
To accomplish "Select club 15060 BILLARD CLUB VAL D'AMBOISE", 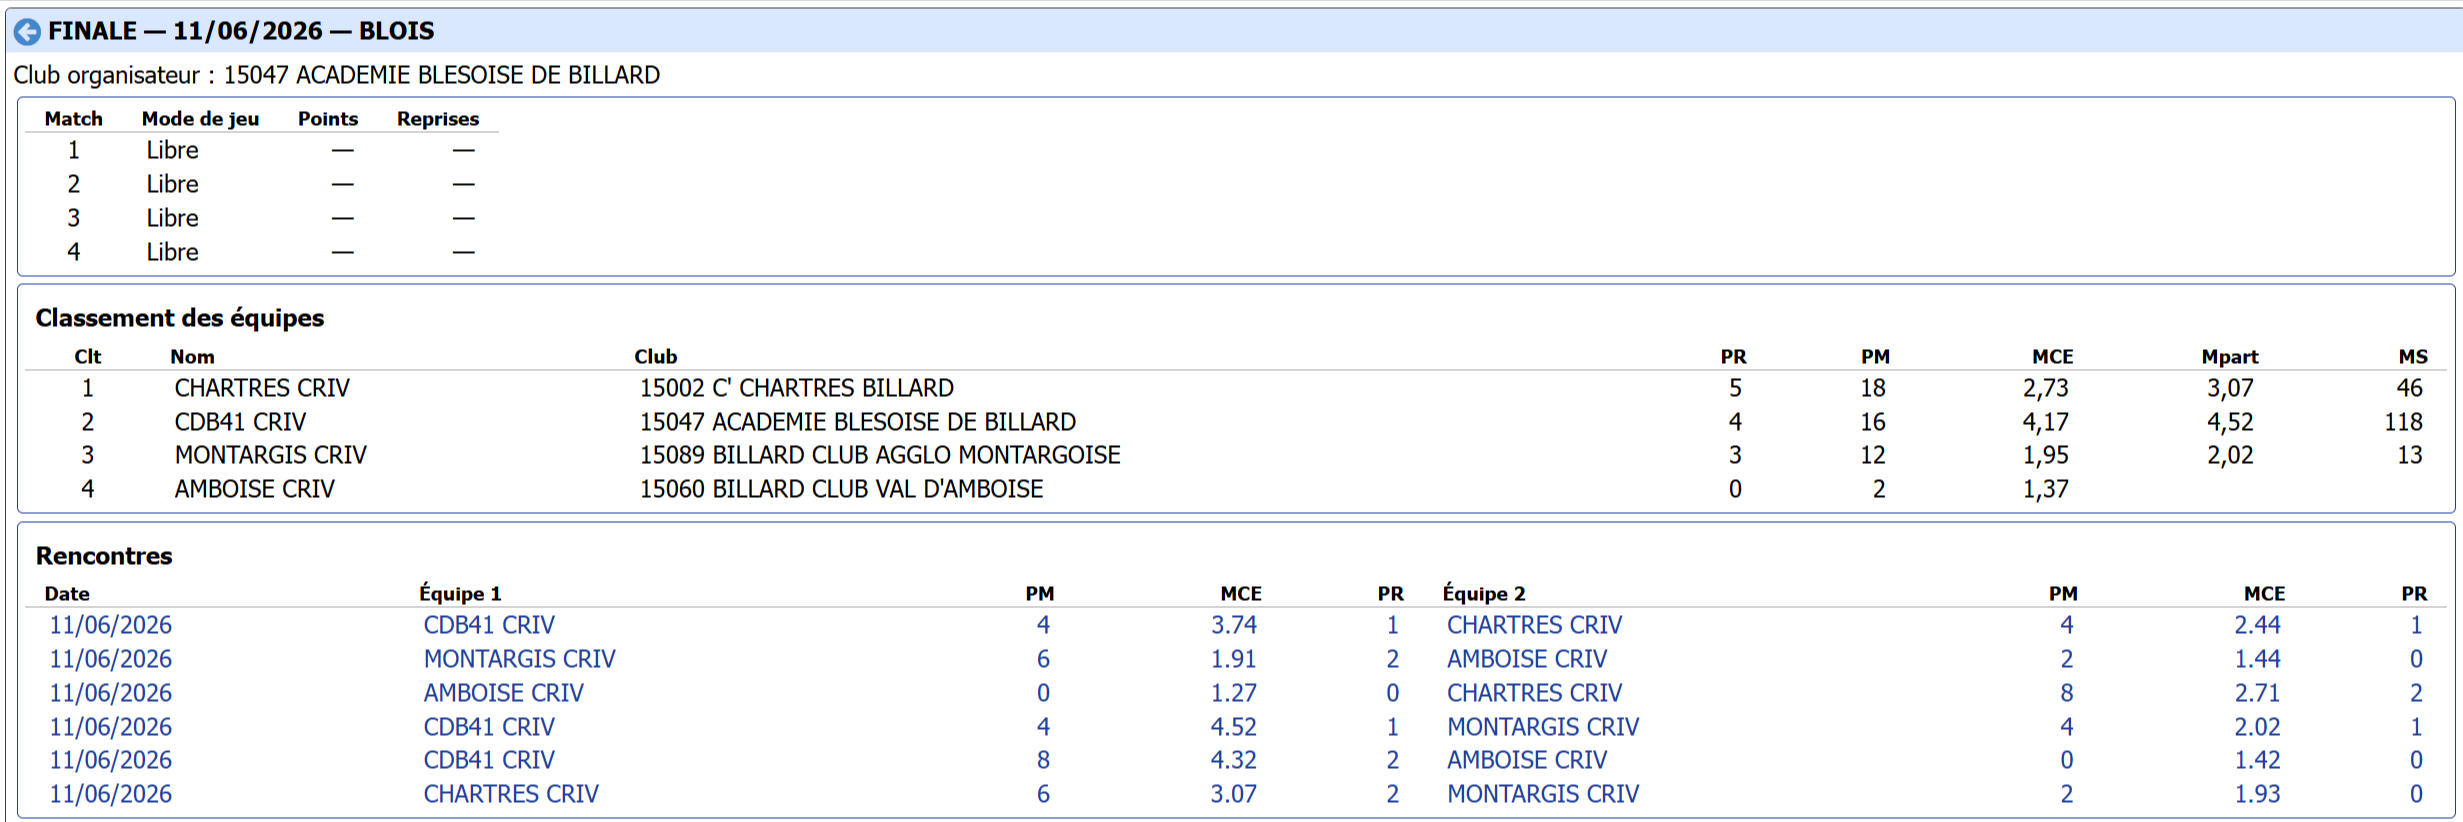I will click(841, 489).
